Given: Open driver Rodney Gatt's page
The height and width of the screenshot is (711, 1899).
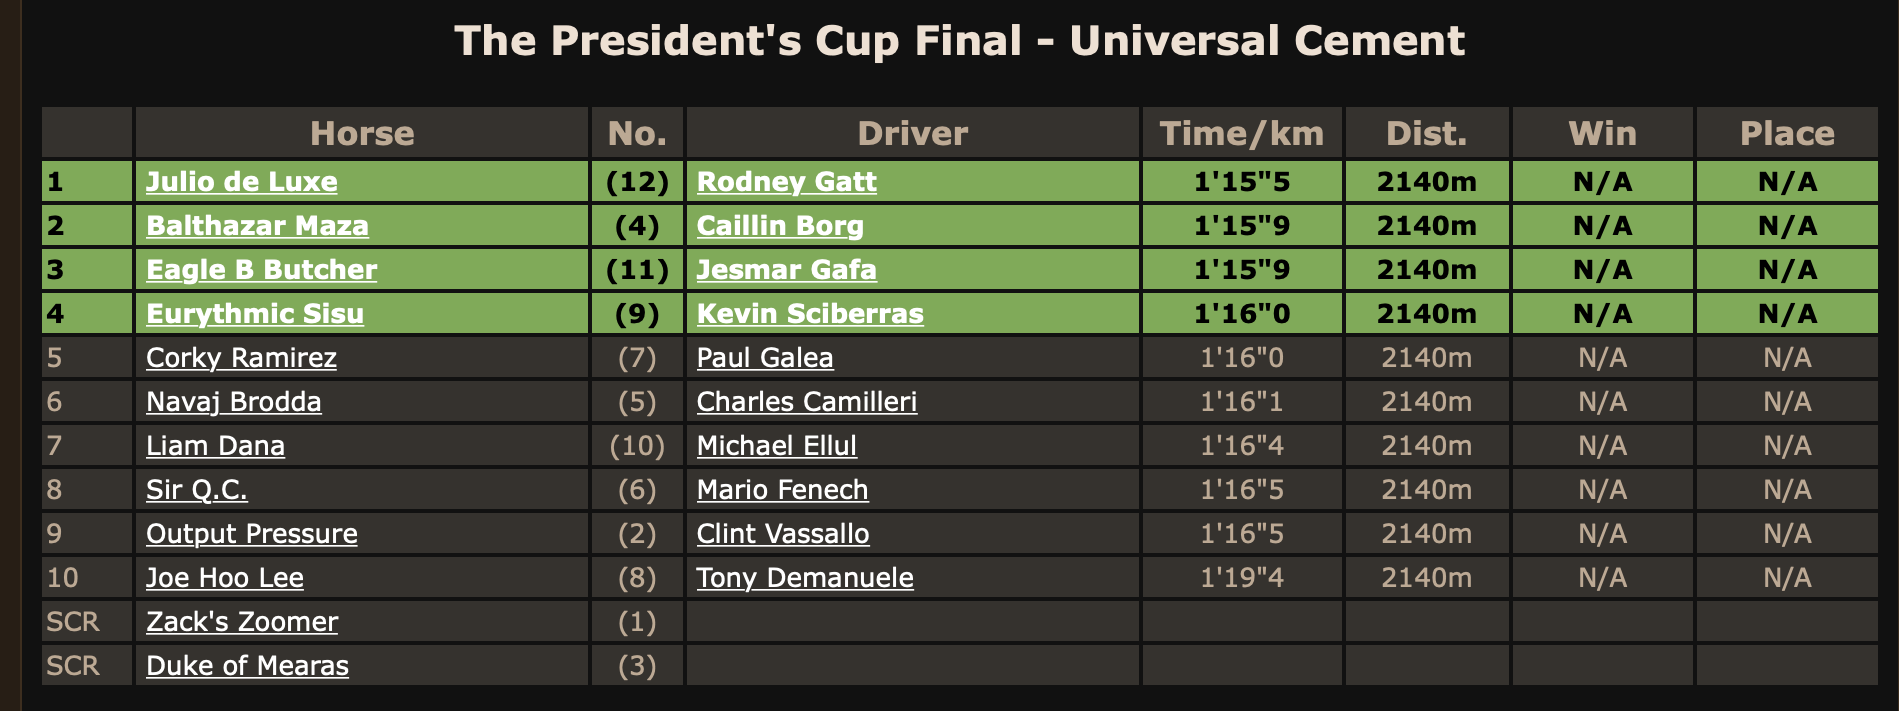Looking at the screenshot, I should pyautogui.click(x=787, y=182).
